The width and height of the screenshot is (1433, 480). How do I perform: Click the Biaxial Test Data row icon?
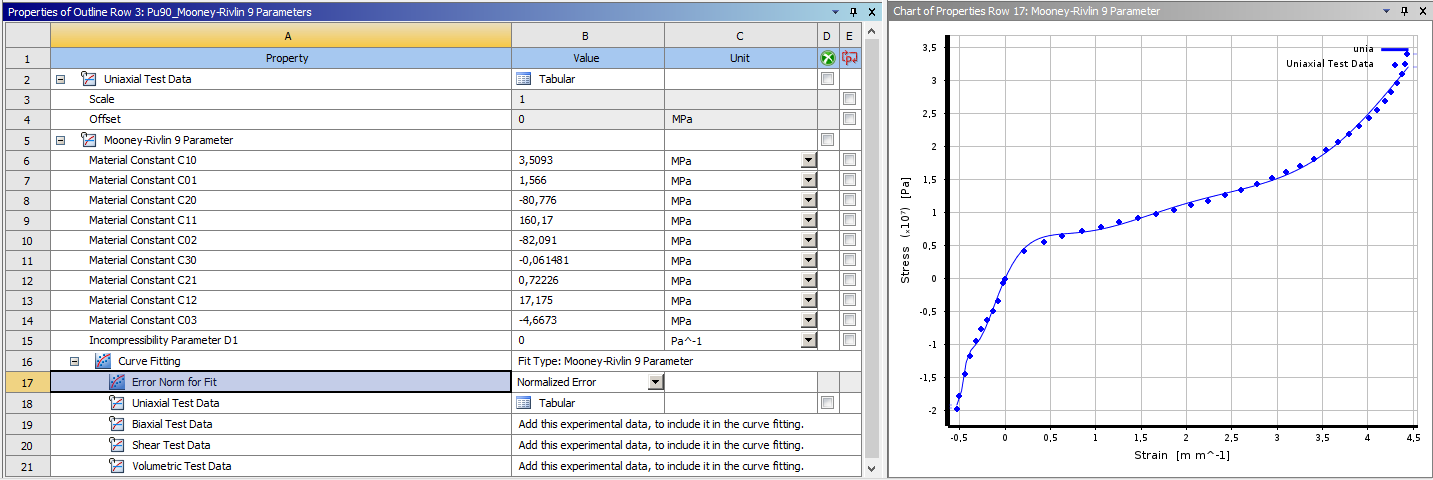(116, 424)
